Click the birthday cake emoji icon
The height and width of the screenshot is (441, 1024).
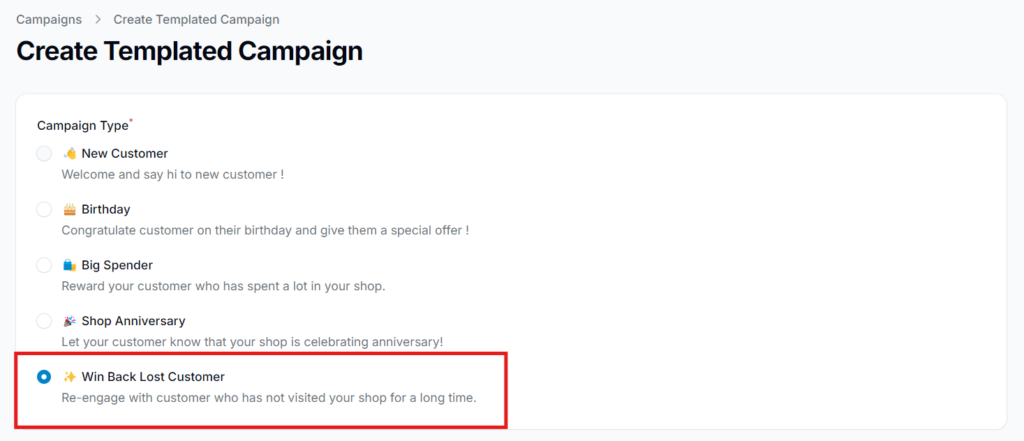click(69, 210)
